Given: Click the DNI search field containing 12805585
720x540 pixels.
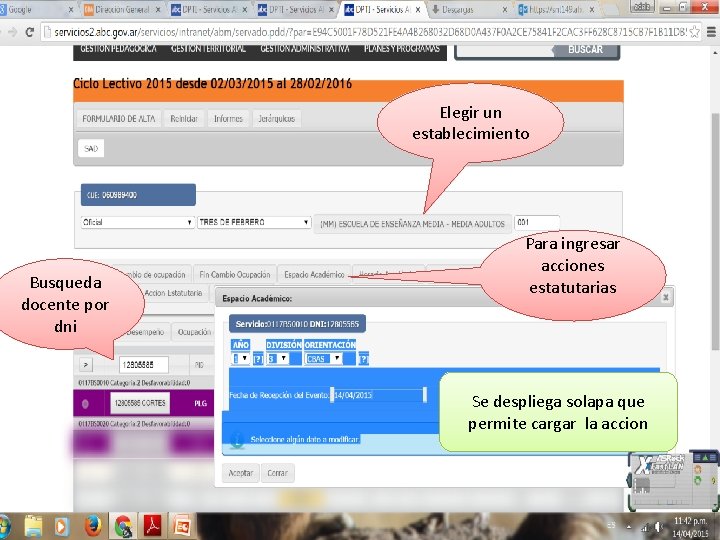Looking at the screenshot, I should (144, 365).
